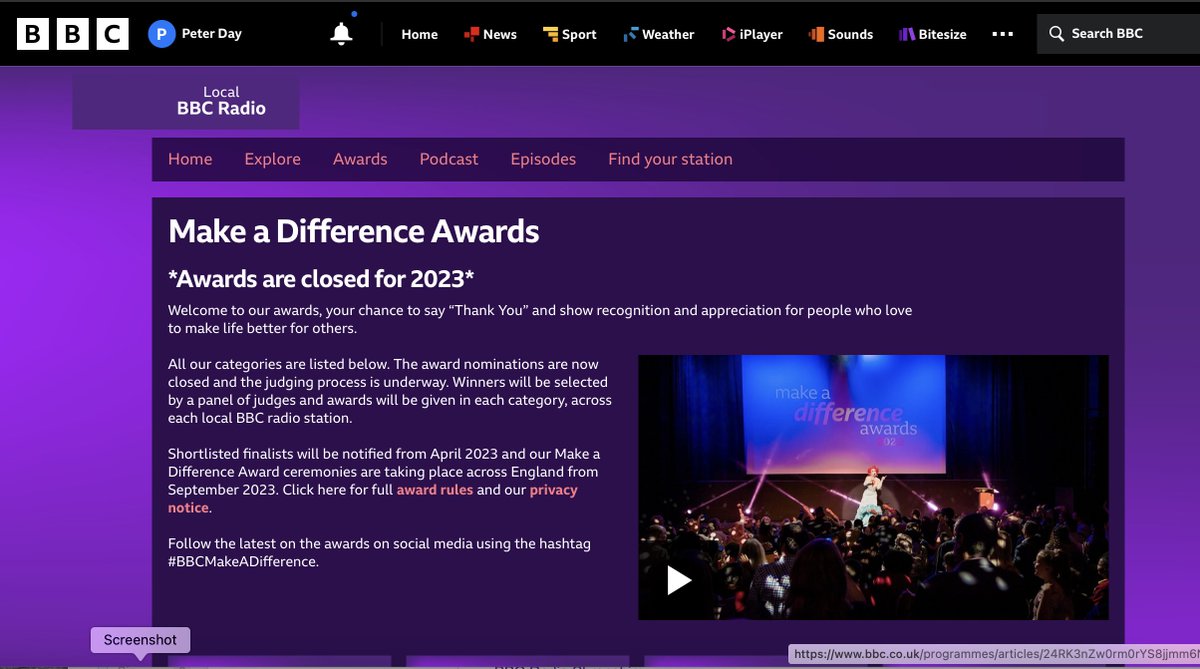
Task: Click the BBC logo
Action: pyautogui.click(x=73, y=34)
